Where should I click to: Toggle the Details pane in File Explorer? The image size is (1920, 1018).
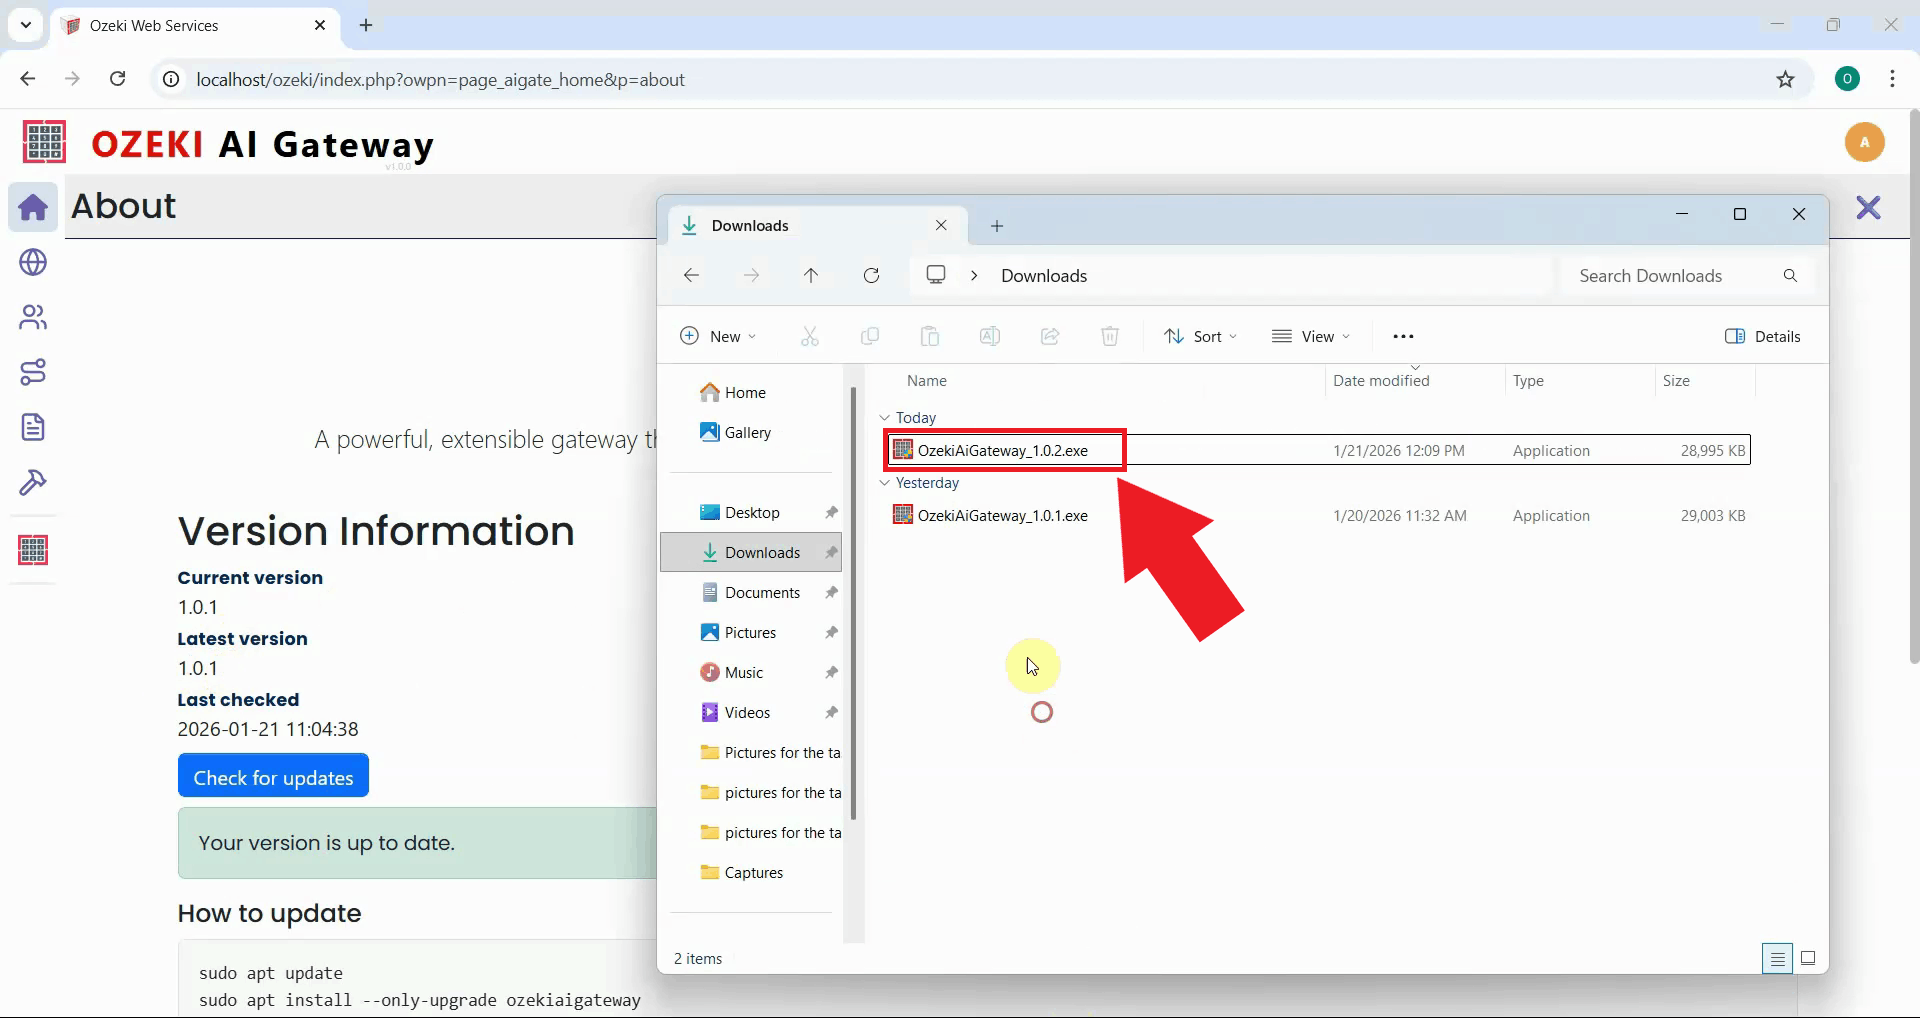pos(1763,337)
